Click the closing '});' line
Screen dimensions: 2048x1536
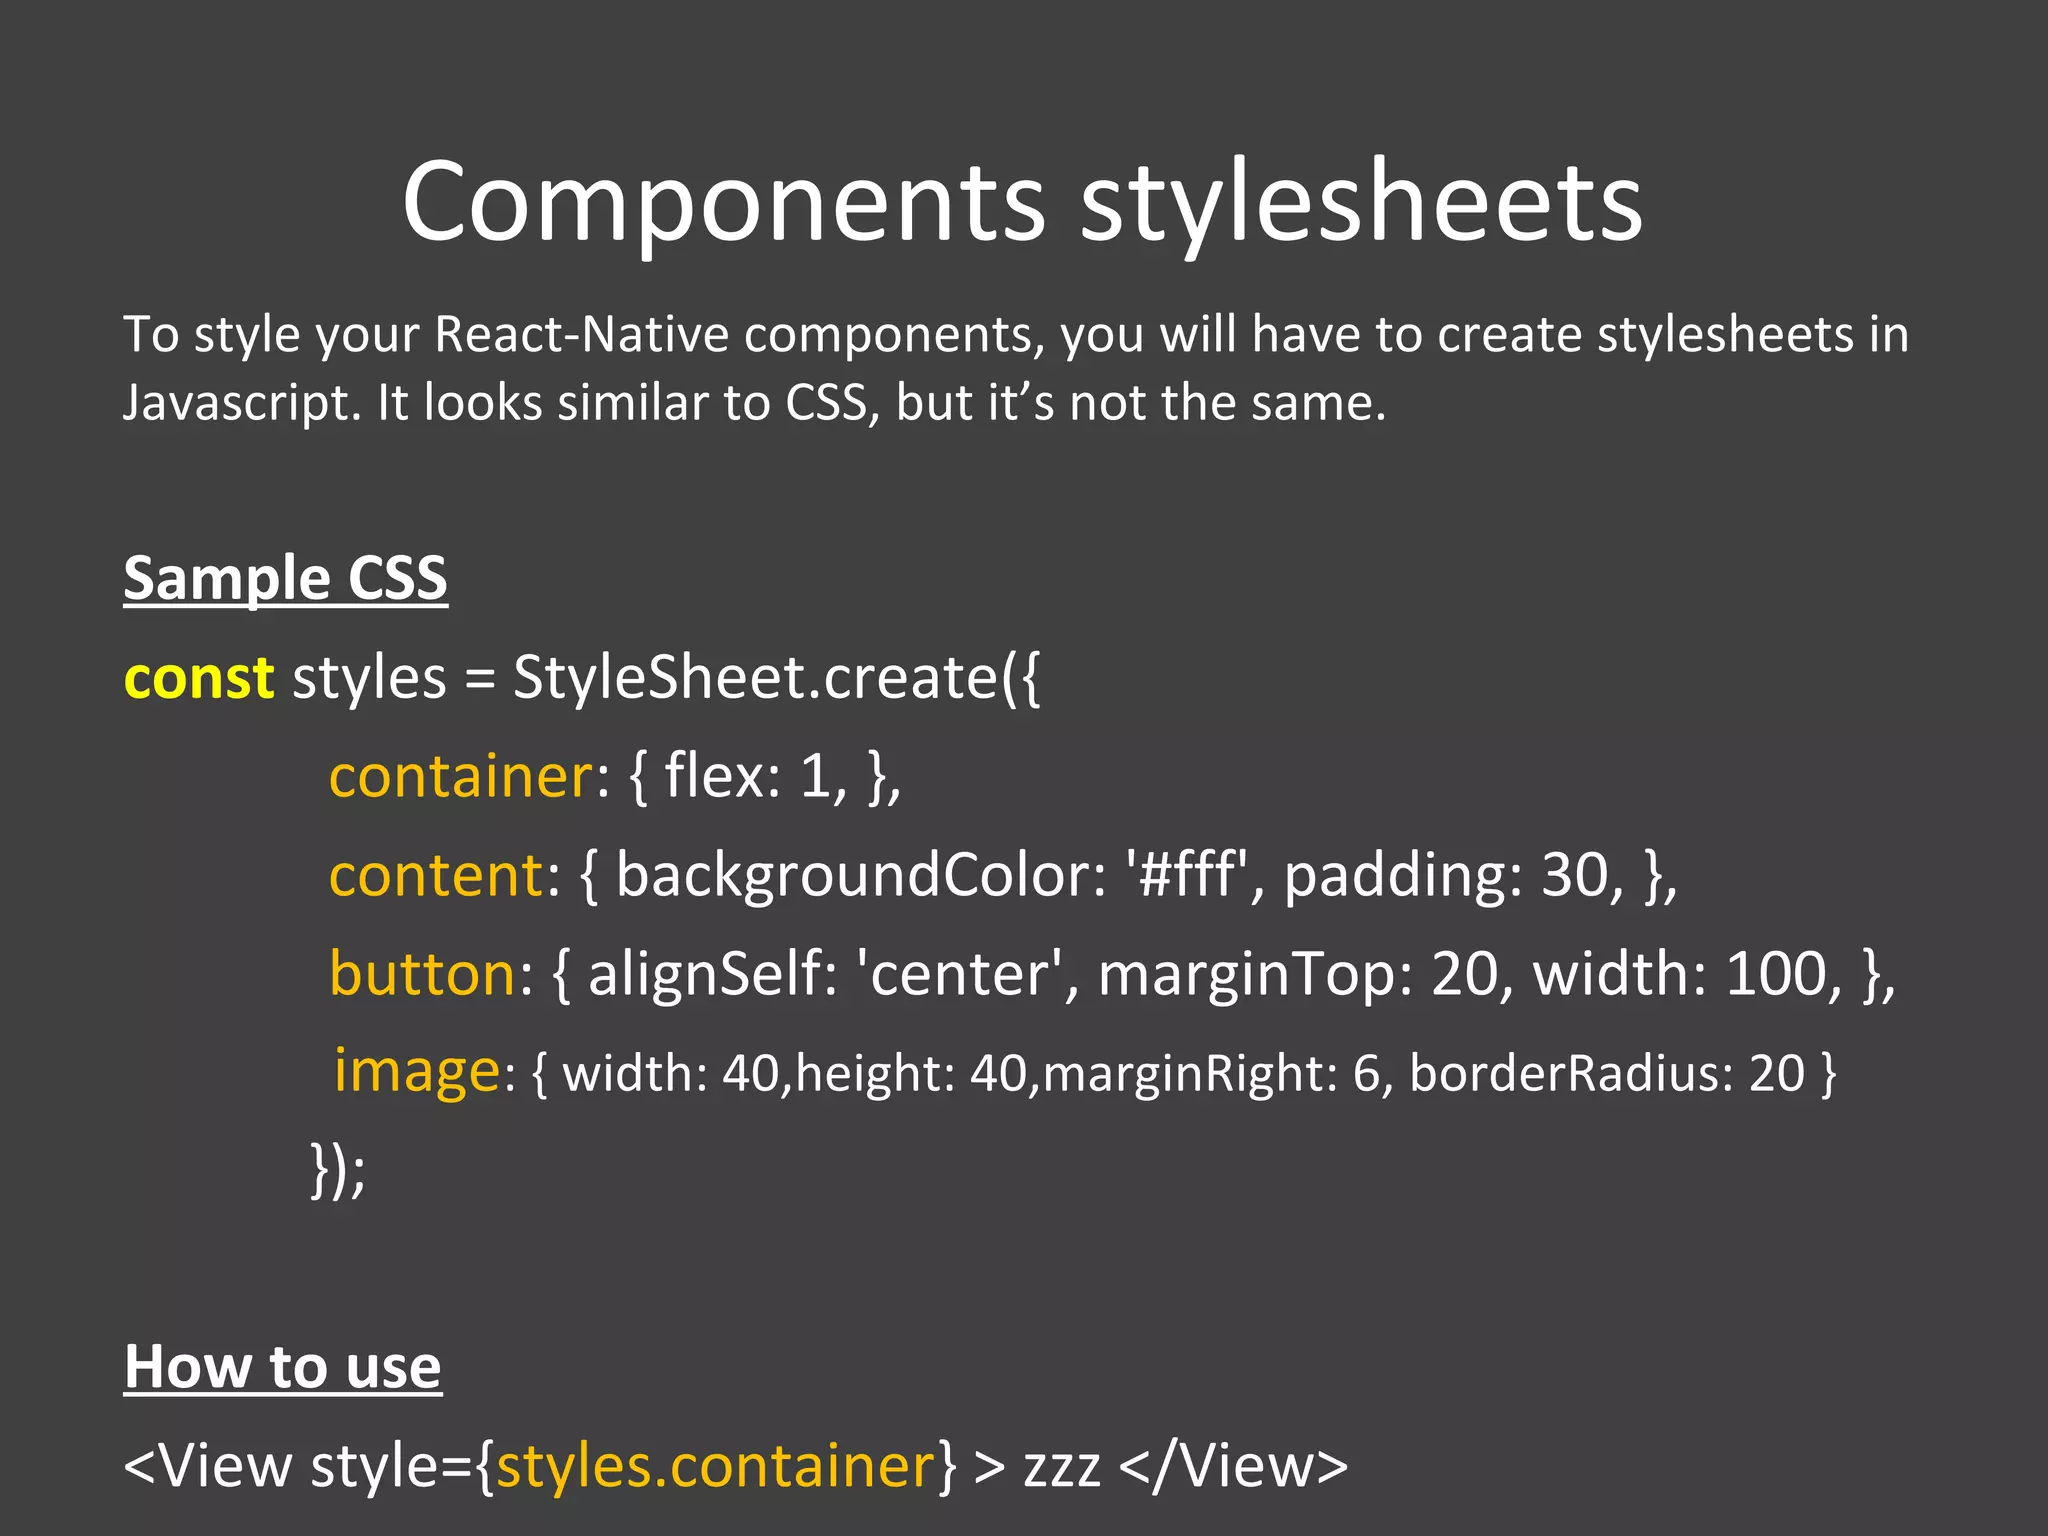(338, 1170)
